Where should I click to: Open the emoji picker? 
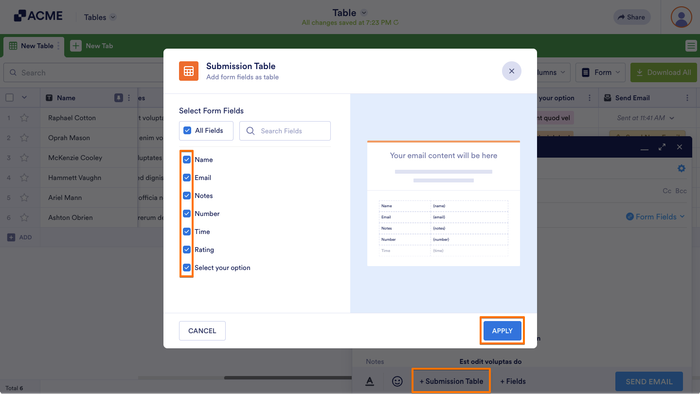coord(397,381)
